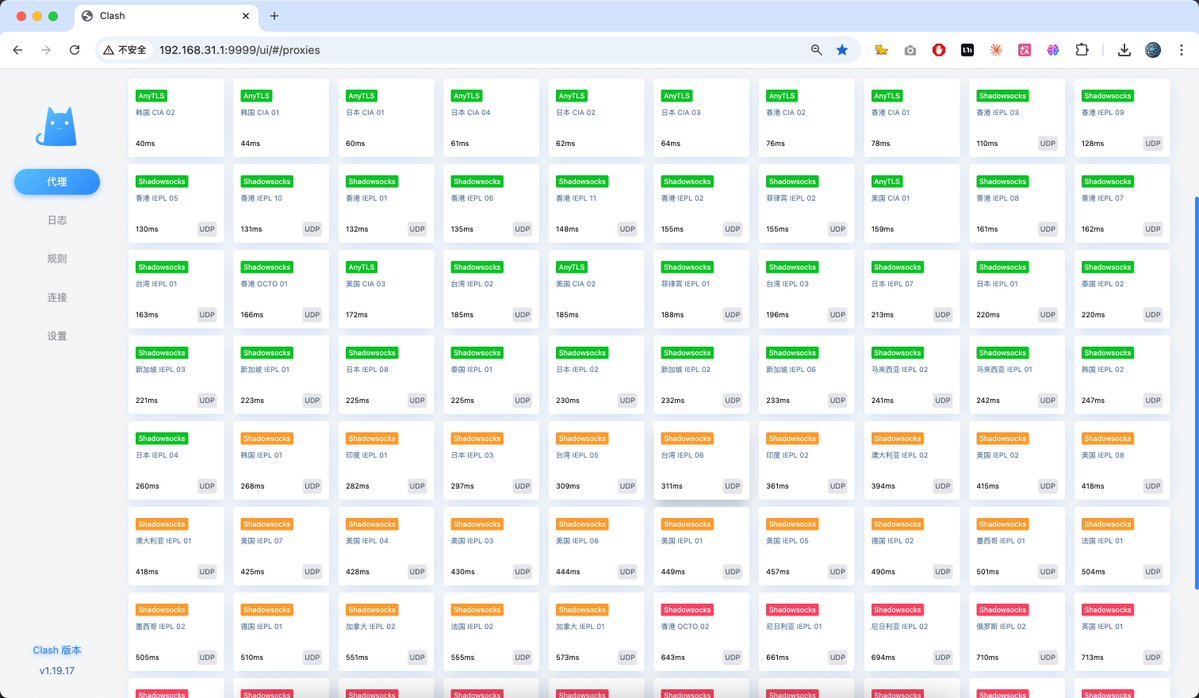Screen dimensions: 1199x698
Task: Click the 573ms latency on 加拿大 IEPL 01
Action: (567, 657)
